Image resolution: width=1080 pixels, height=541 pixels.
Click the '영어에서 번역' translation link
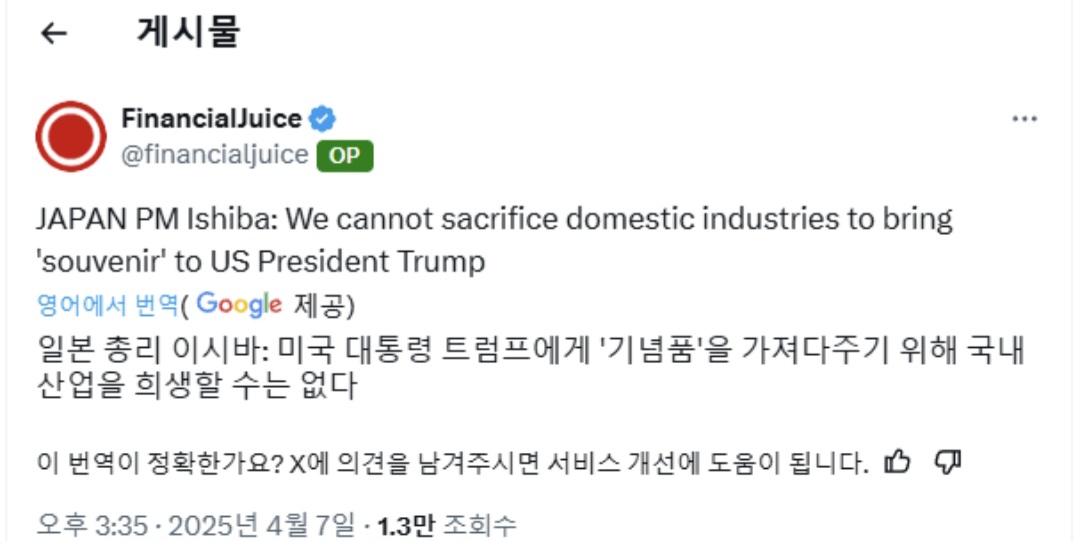(x=107, y=304)
